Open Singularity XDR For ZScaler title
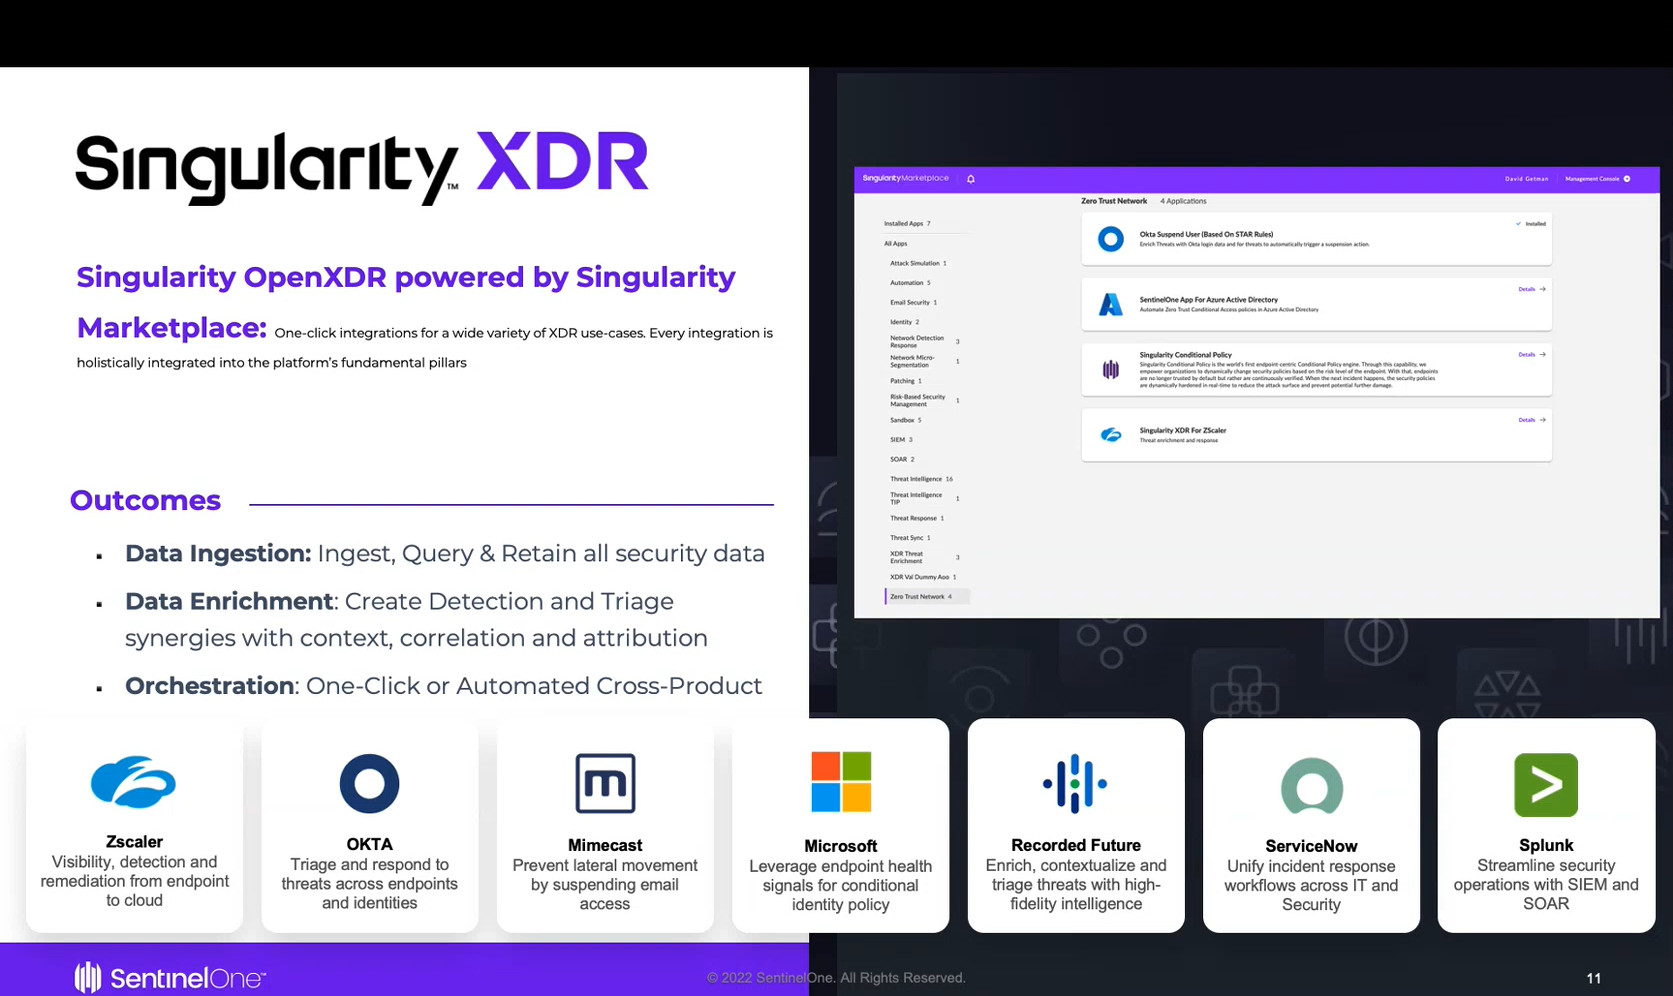Screen dimensions: 1673x996 click(1182, 430)
